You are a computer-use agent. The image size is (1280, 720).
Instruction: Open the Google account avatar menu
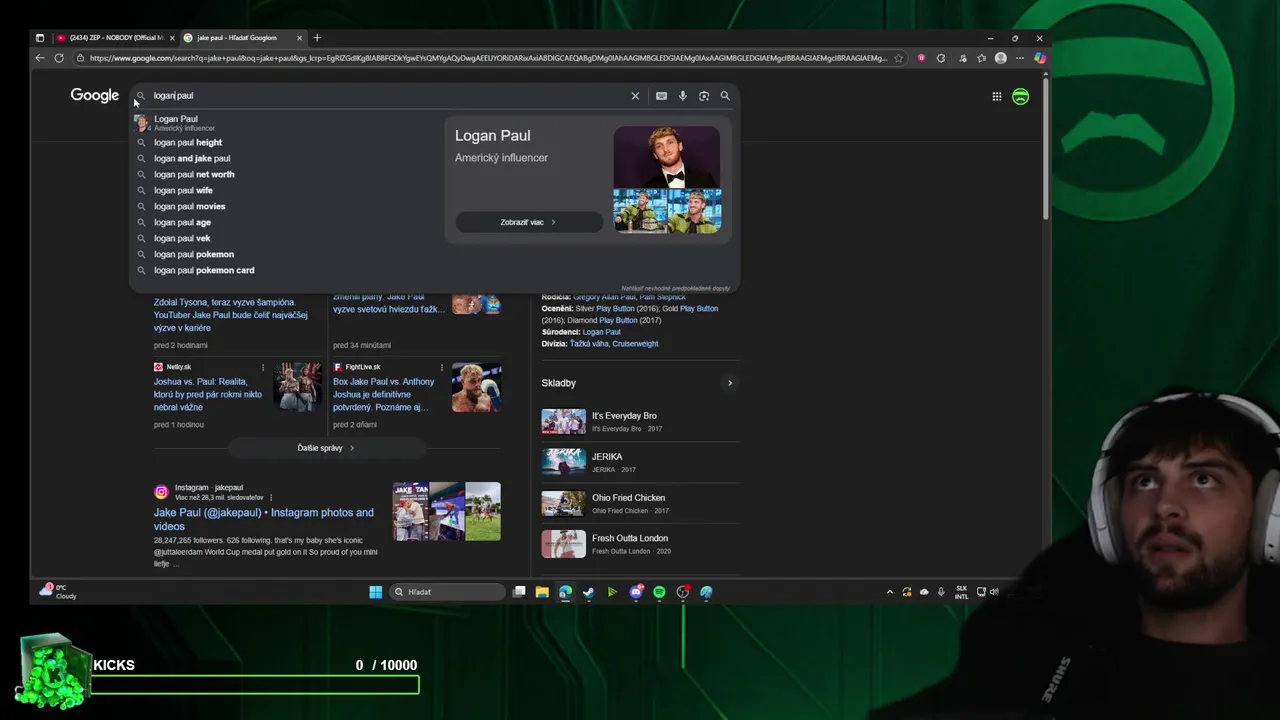1020,96
